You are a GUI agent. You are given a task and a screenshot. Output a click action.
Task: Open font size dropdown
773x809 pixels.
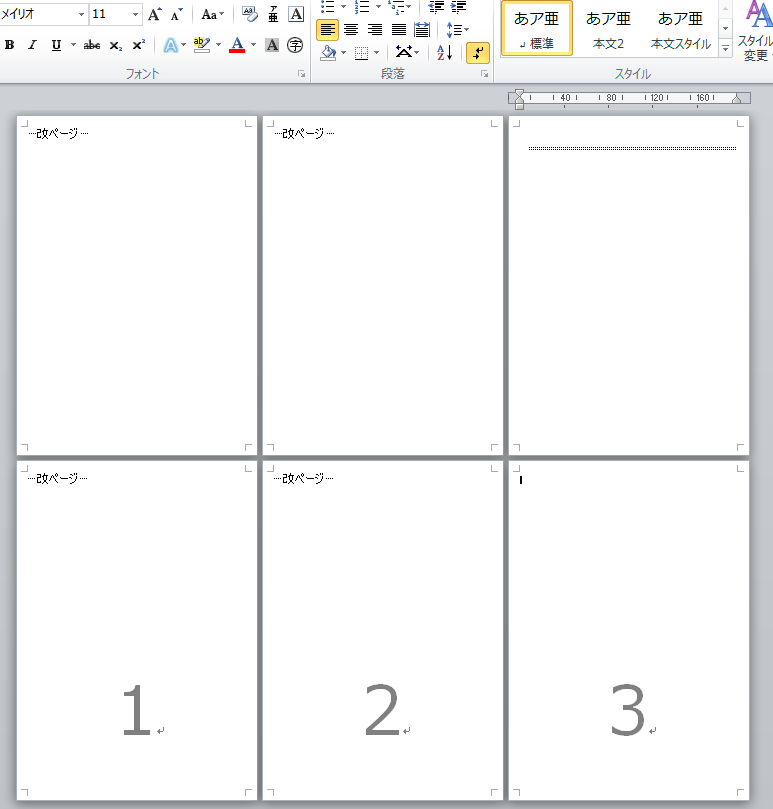click(x=135, y=14)
